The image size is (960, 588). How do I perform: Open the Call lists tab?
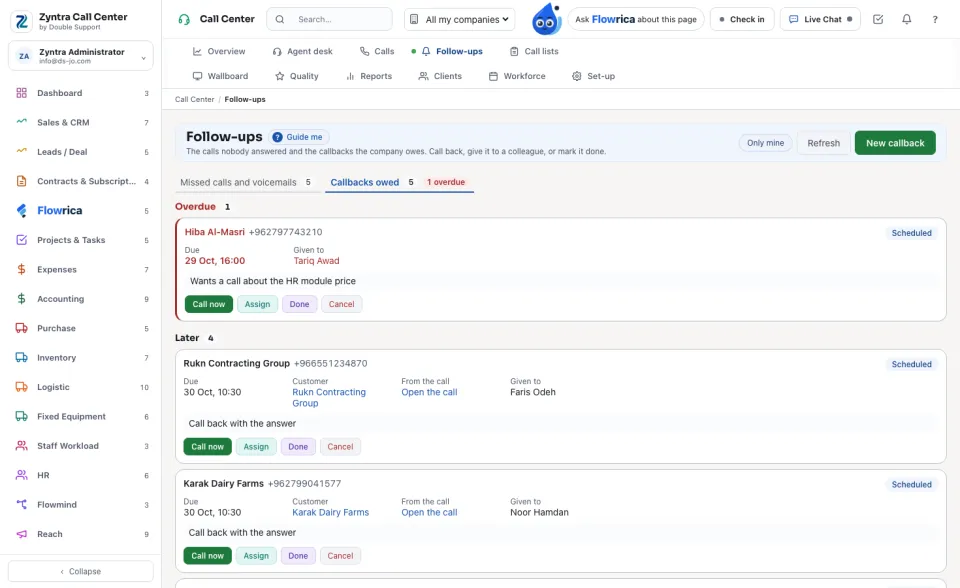click(534, 51)
